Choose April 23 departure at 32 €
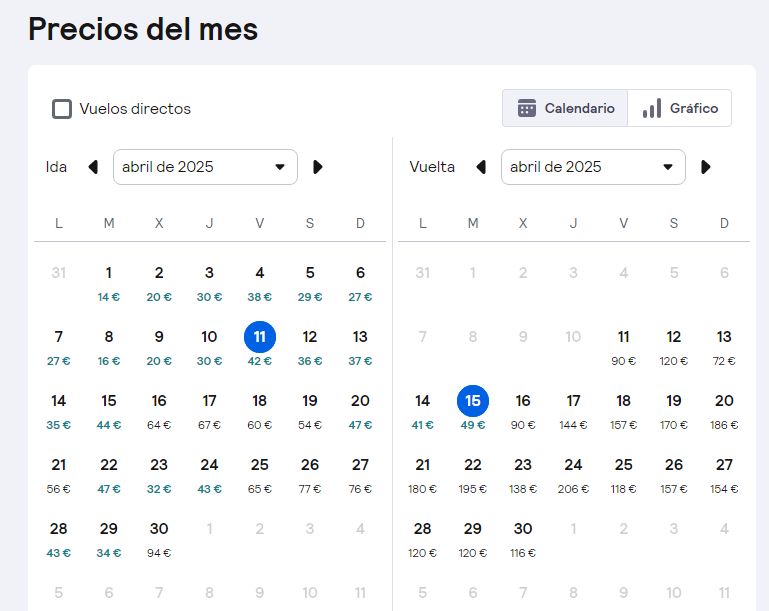The image size is (769, 611). [x=159, y=476]
